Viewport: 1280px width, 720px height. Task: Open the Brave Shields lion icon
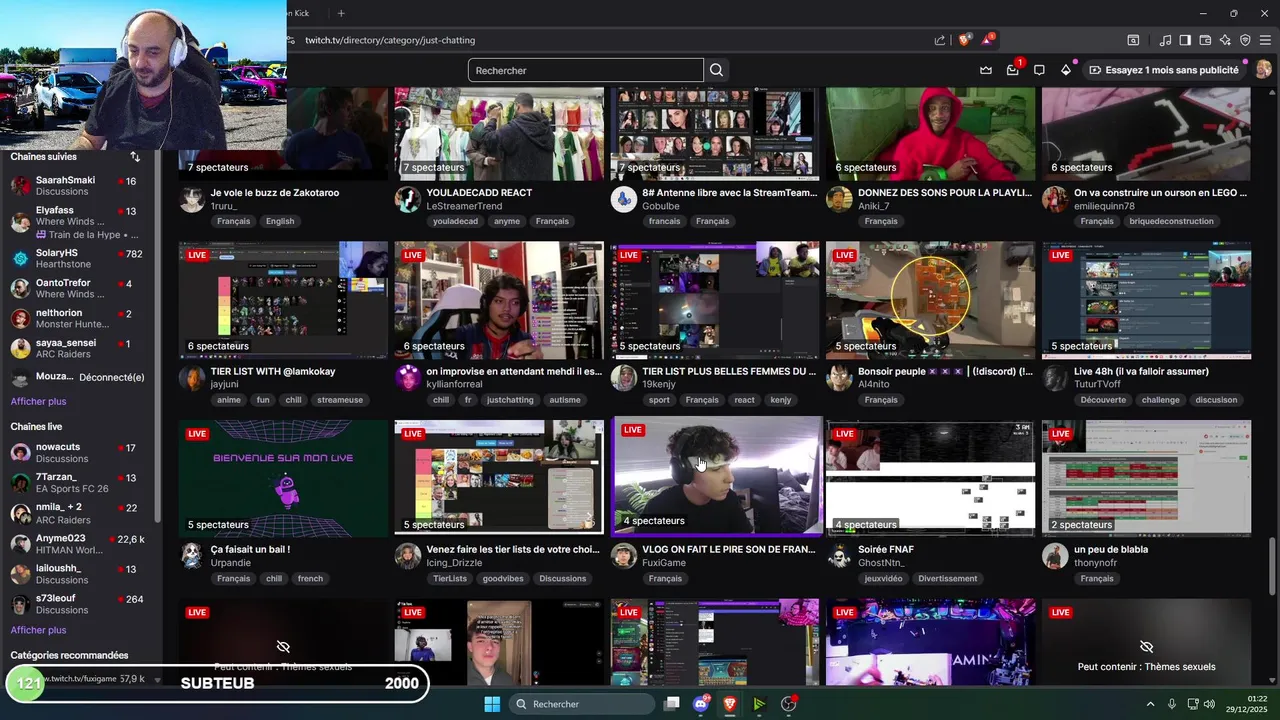click(965, 40)
